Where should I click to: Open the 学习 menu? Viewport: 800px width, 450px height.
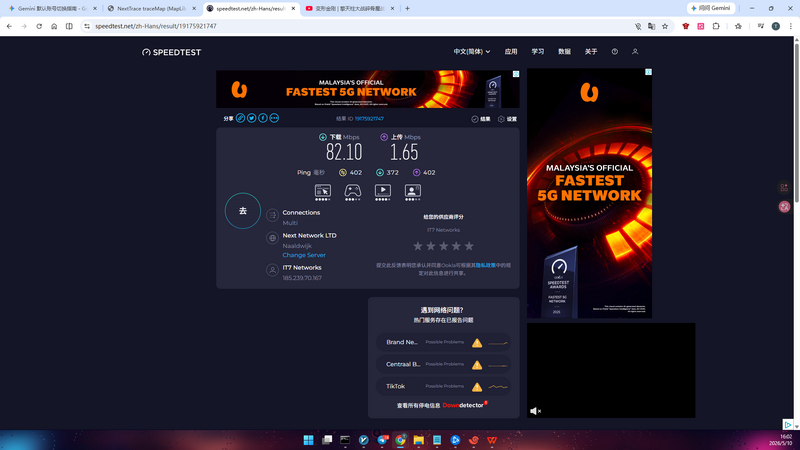[538, 52]
